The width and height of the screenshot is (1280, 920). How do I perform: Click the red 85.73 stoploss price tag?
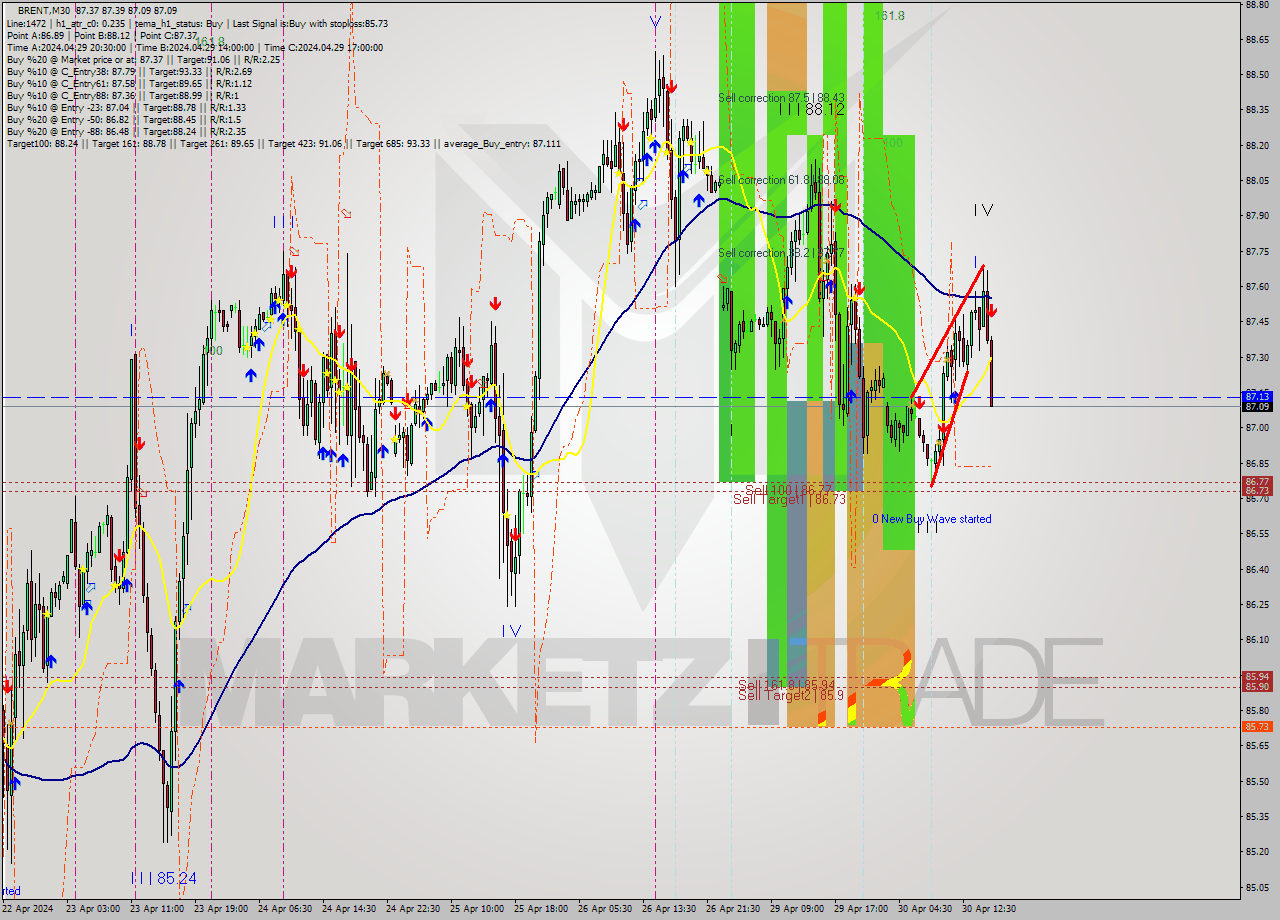pyautogui.click(x=1257, y=727)
